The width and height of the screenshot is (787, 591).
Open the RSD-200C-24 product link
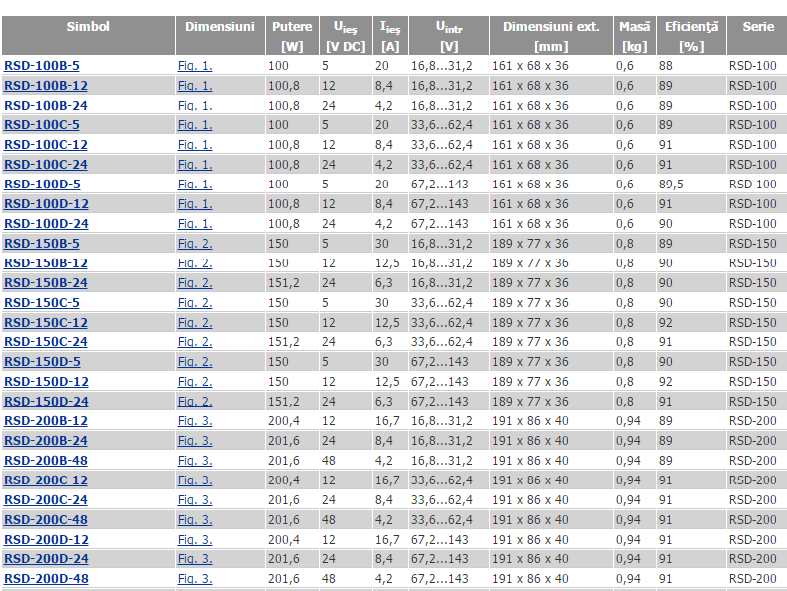tap(46, 500)
